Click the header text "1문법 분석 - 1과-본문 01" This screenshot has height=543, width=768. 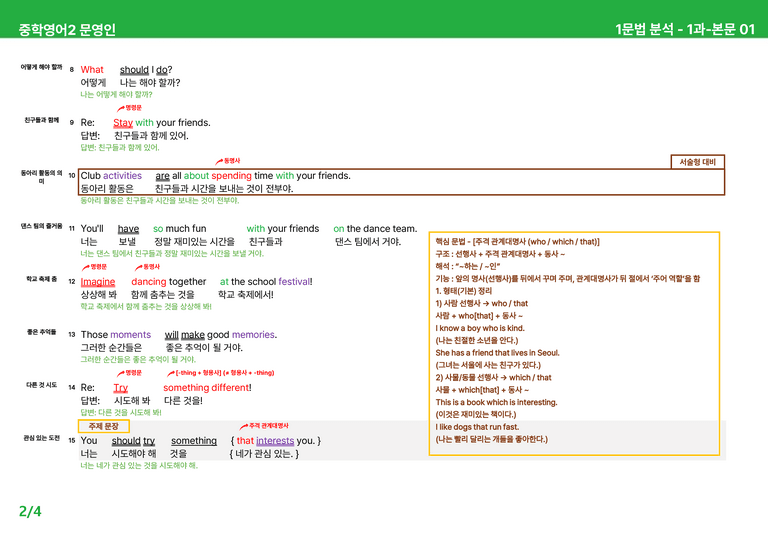[x=685, y=29]
